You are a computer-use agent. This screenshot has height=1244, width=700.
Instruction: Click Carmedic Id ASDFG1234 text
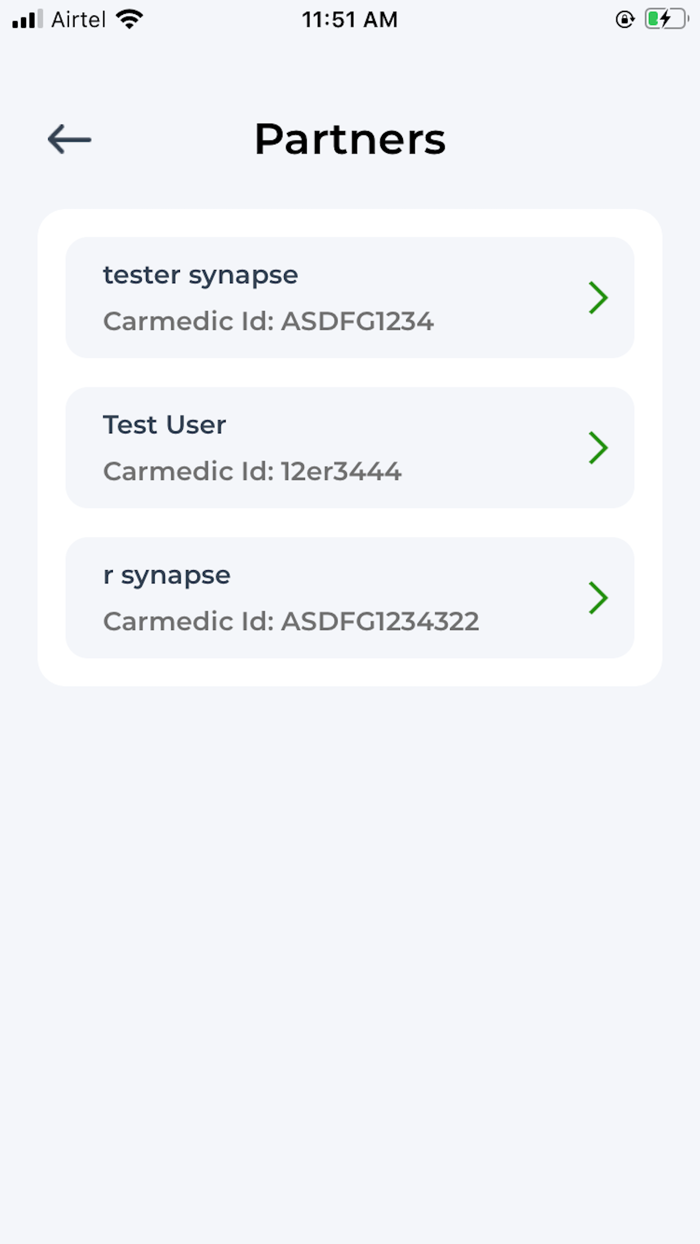click(268, 321)
